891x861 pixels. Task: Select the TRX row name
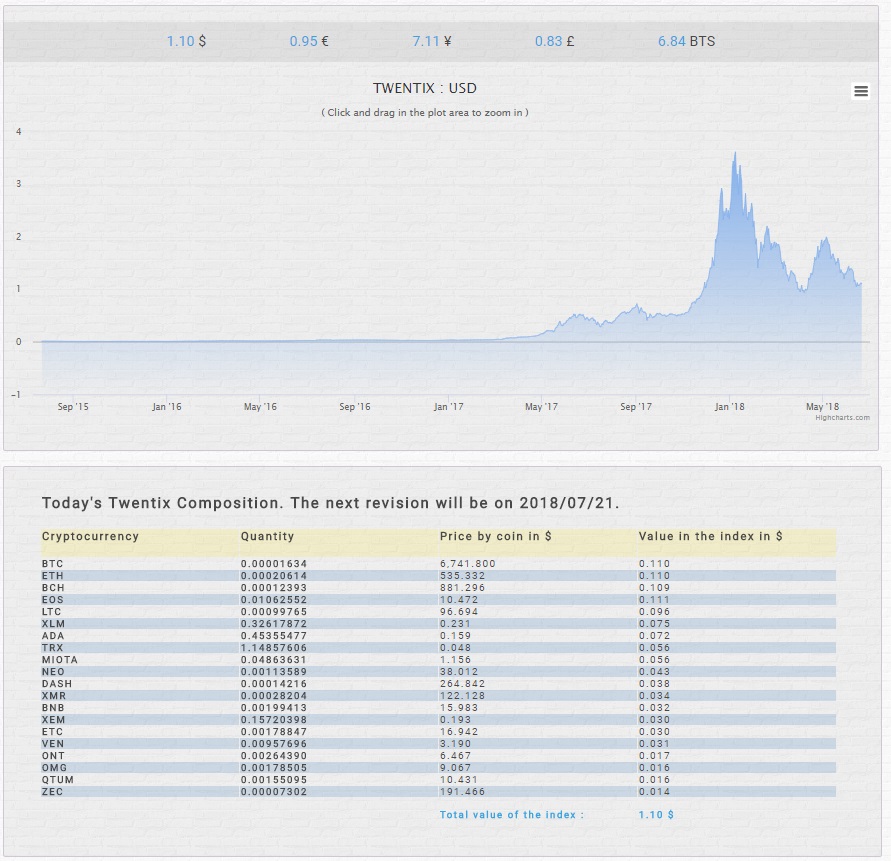tap(52, 647)
